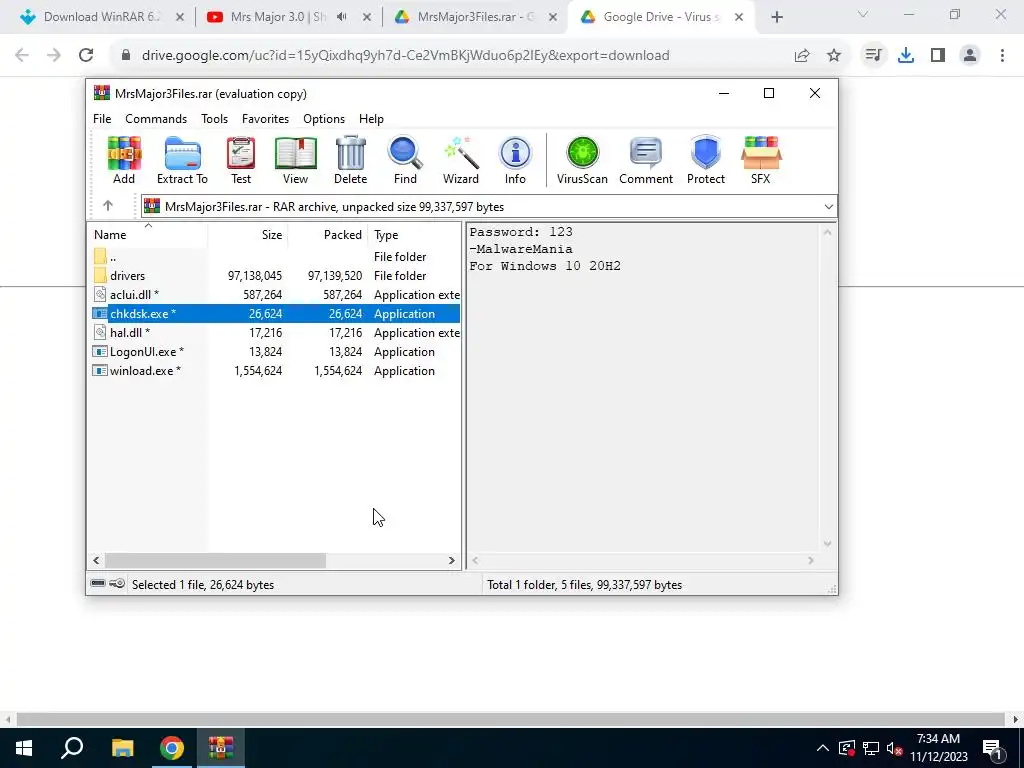
Task: Click Chrome taskbar icon
Action: (171, 748)
